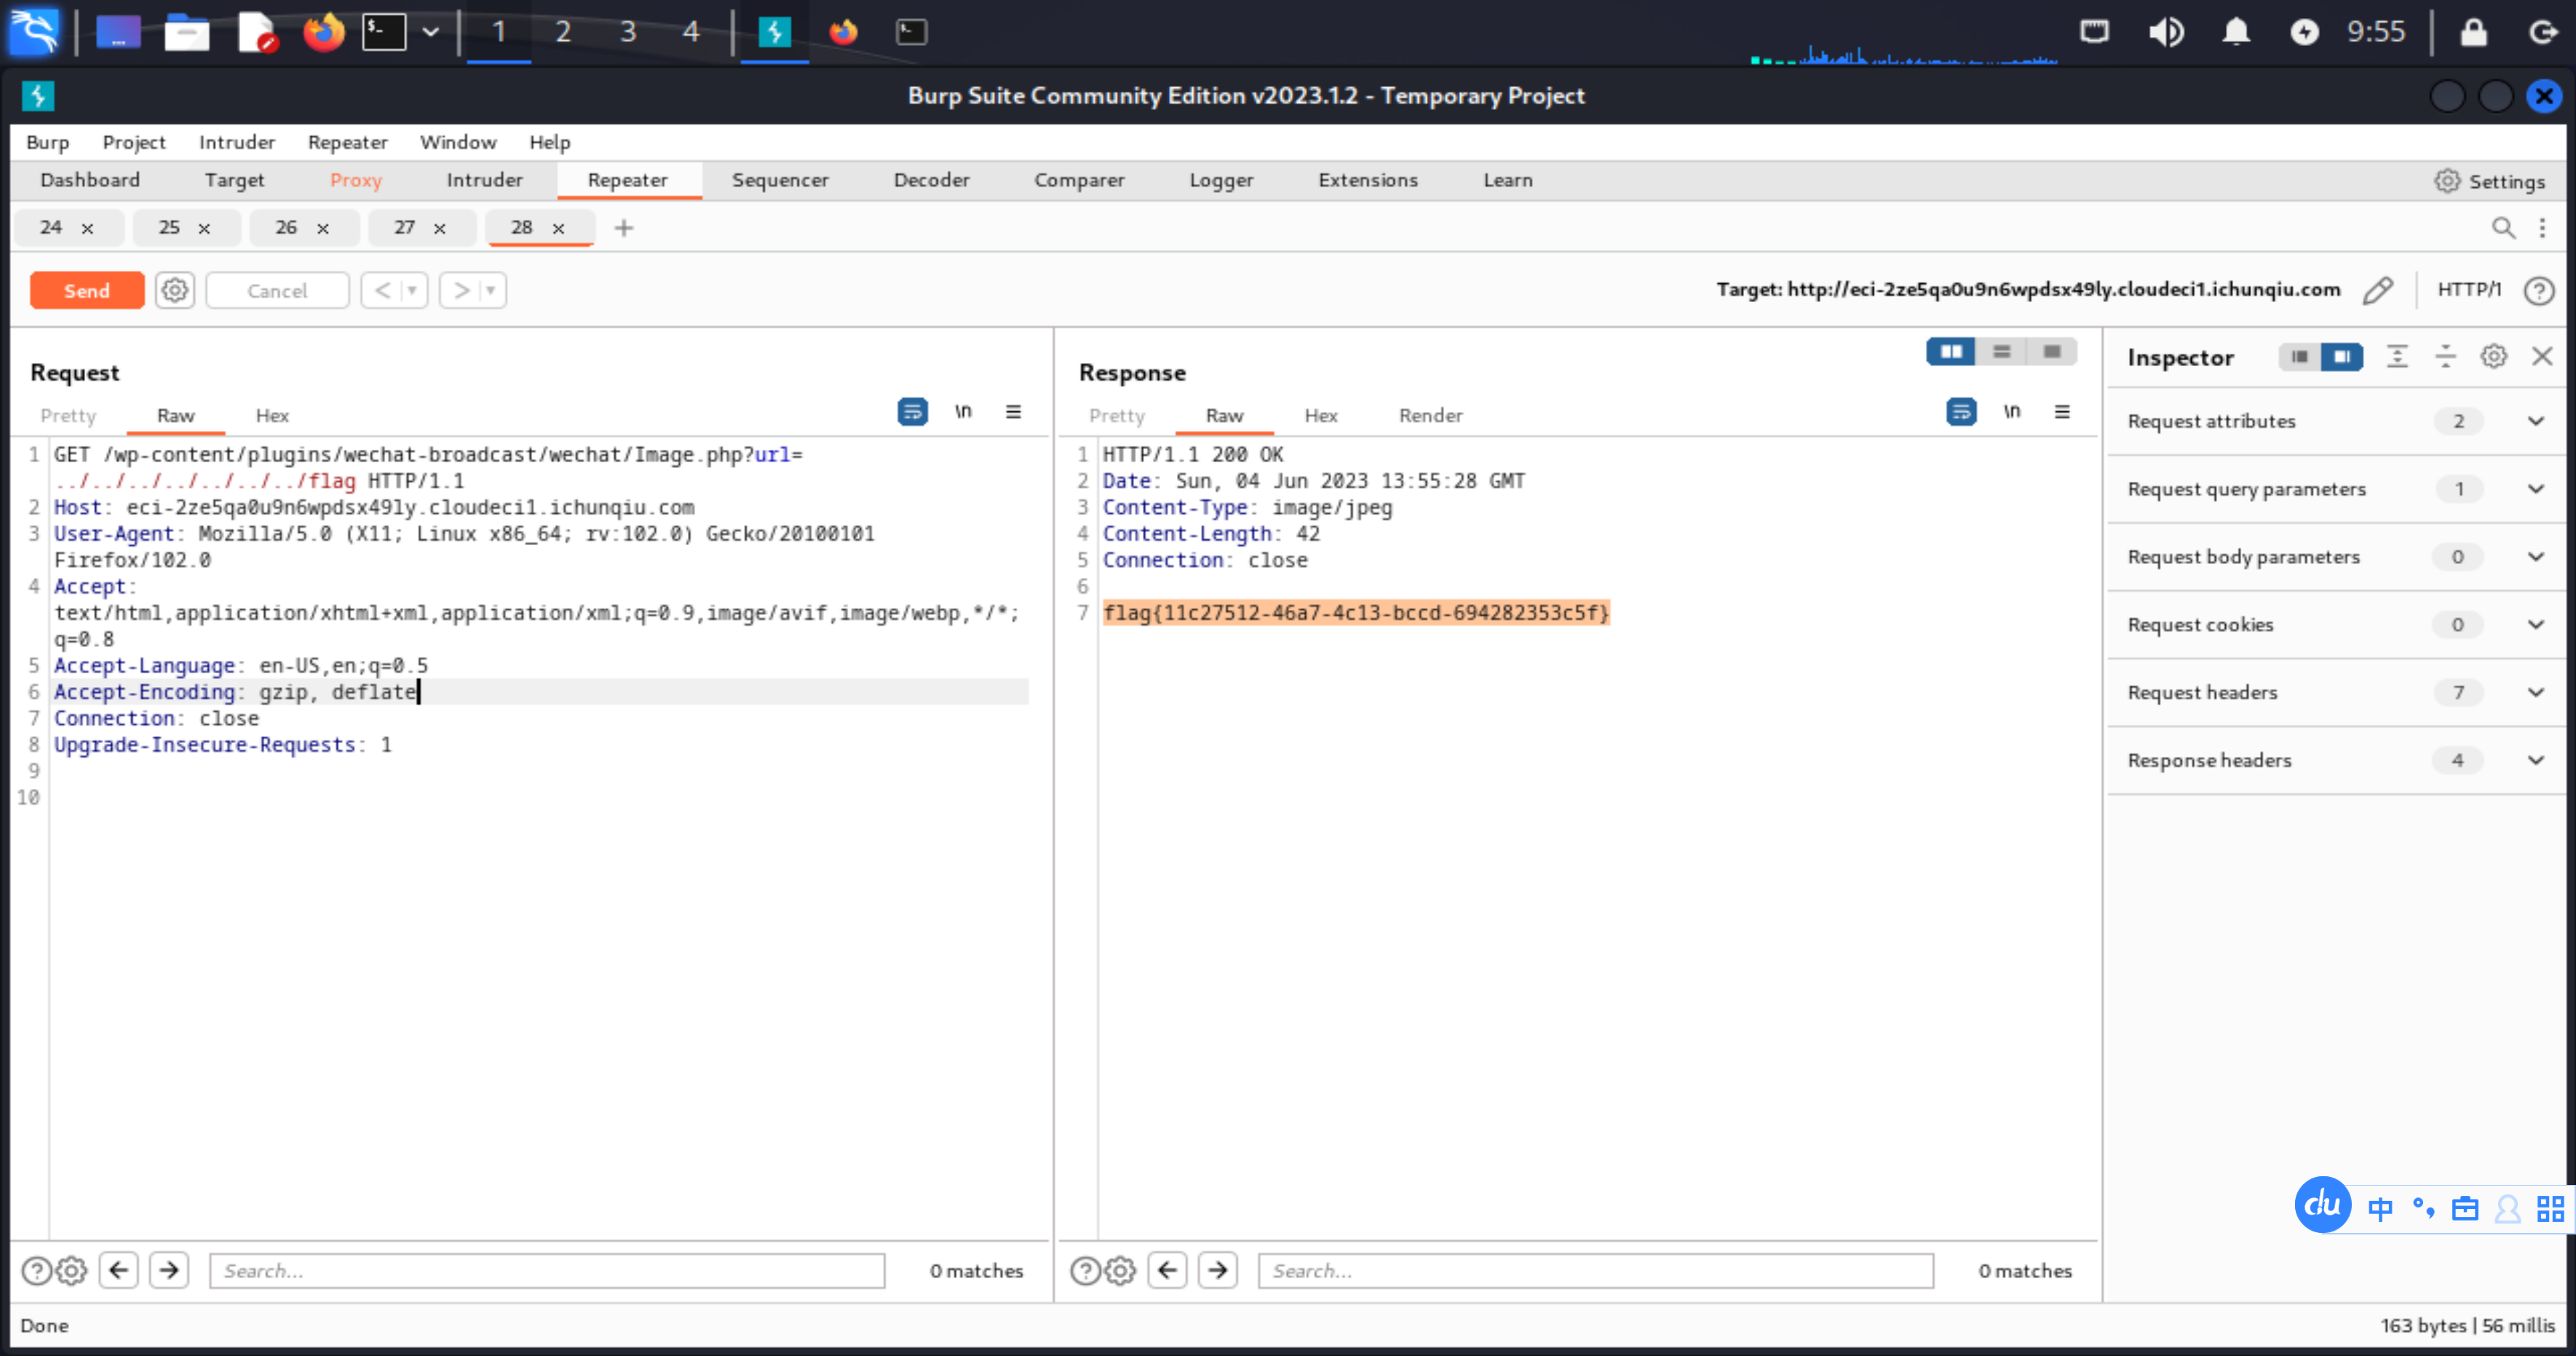
Task: Open Repeater send settings gear
Action: pyautogui.click(x=175, y=290)
